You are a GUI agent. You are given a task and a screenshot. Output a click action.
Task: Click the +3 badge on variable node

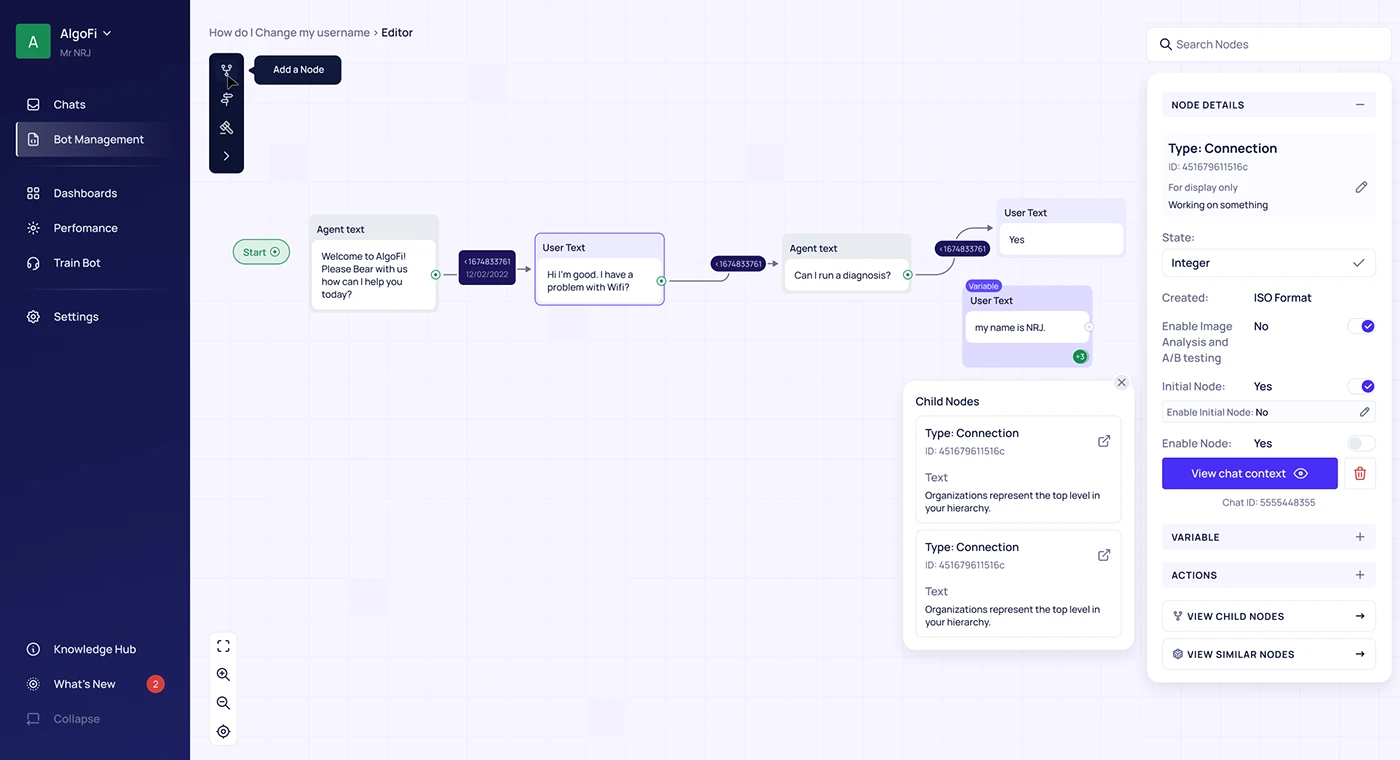pyautogui.click(x=1080, y=356)
